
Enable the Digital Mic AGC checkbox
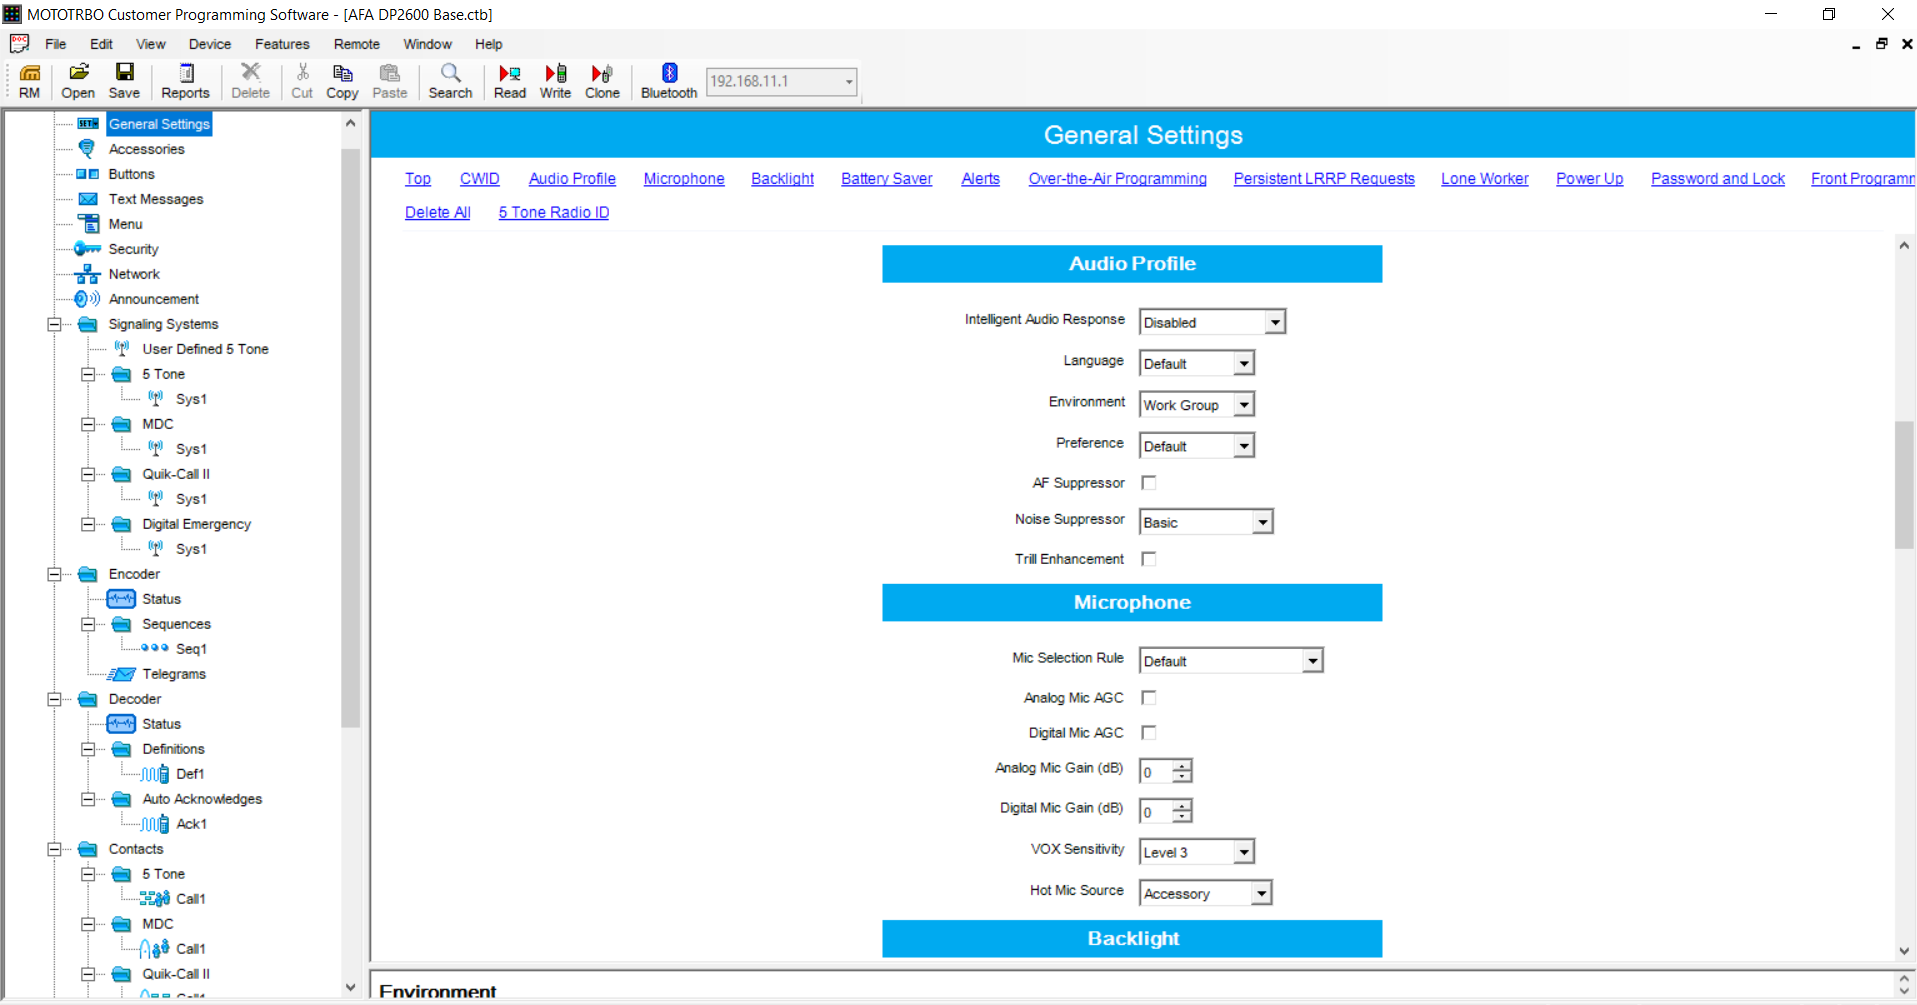pyautogui.click(x=1149, y=733)
